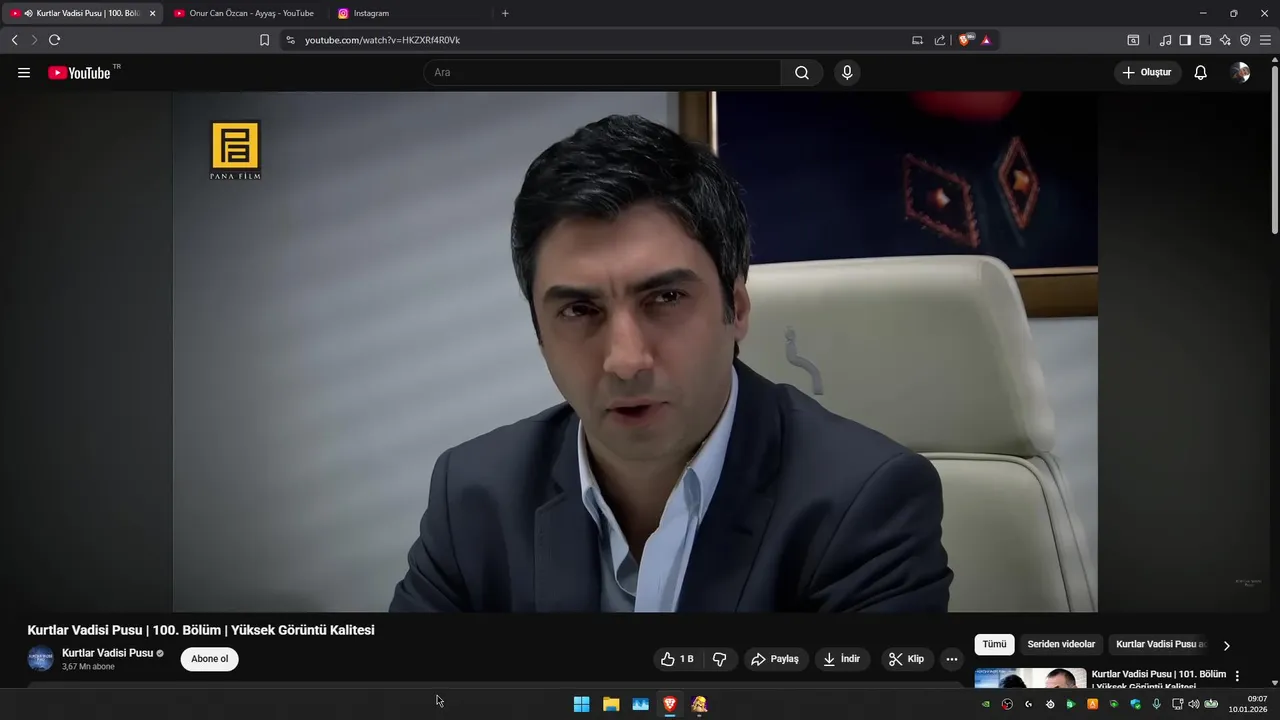Select the Tümü filter chip

pyautogui.click(x=994, y=645)
